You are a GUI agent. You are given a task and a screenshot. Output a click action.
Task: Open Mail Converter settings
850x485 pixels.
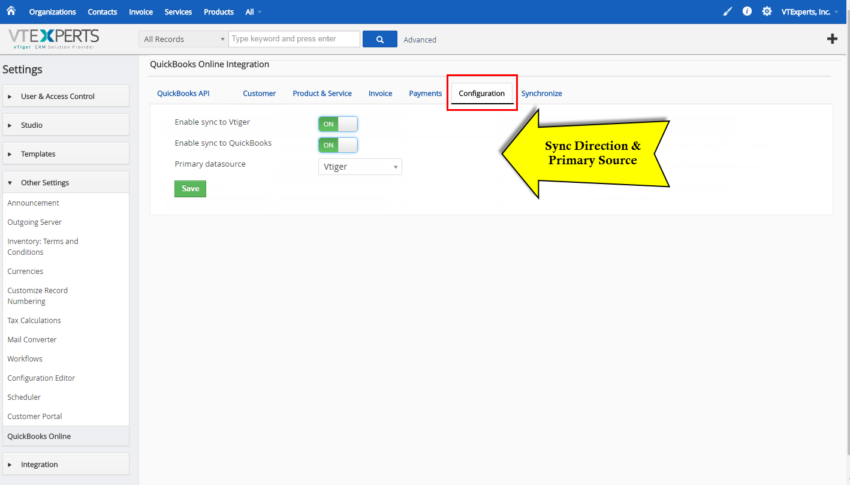(x=32, y=340)
